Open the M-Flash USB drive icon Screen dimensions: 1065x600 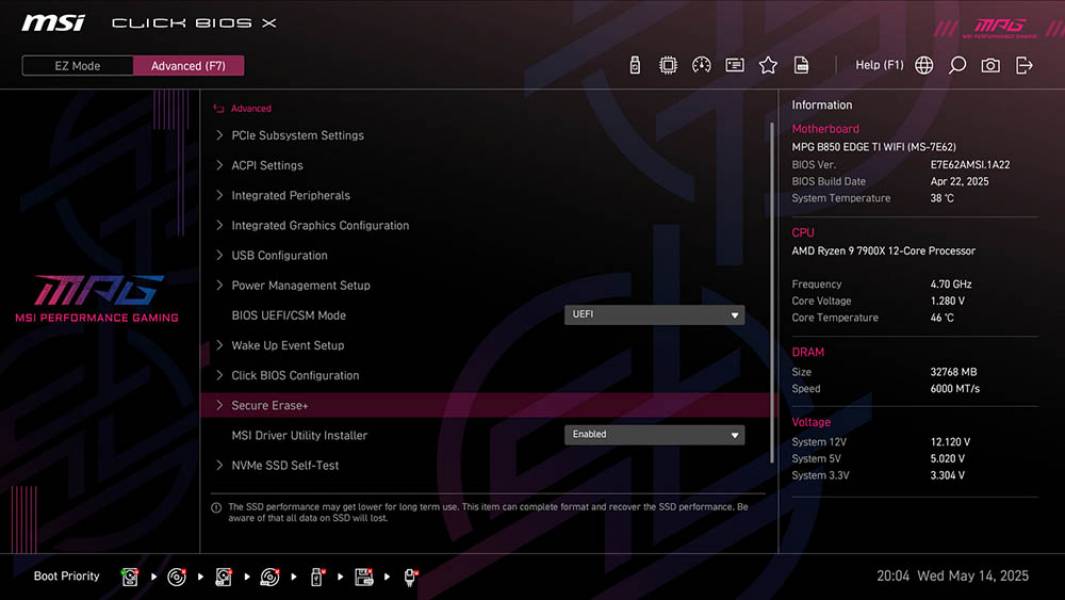click(634, 65)
